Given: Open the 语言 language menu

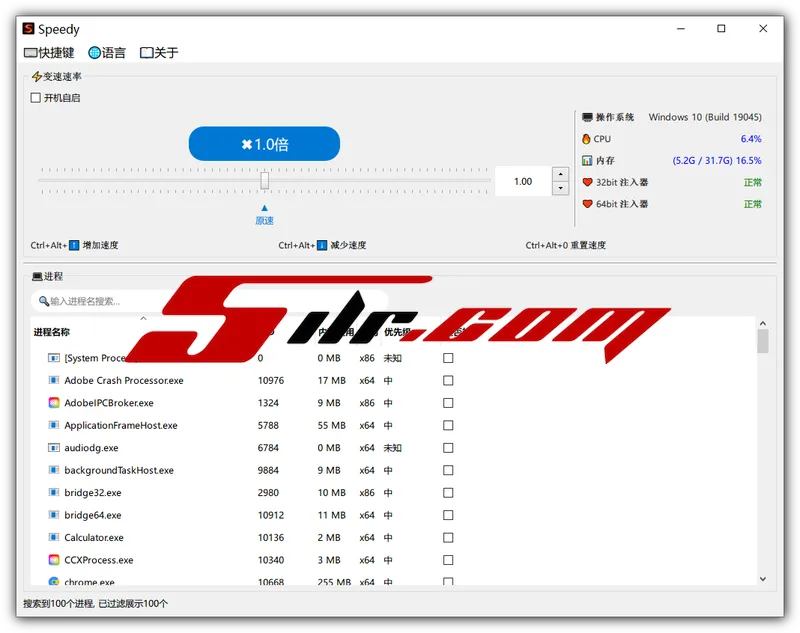Looking at the screenshot, I should 107,53.
